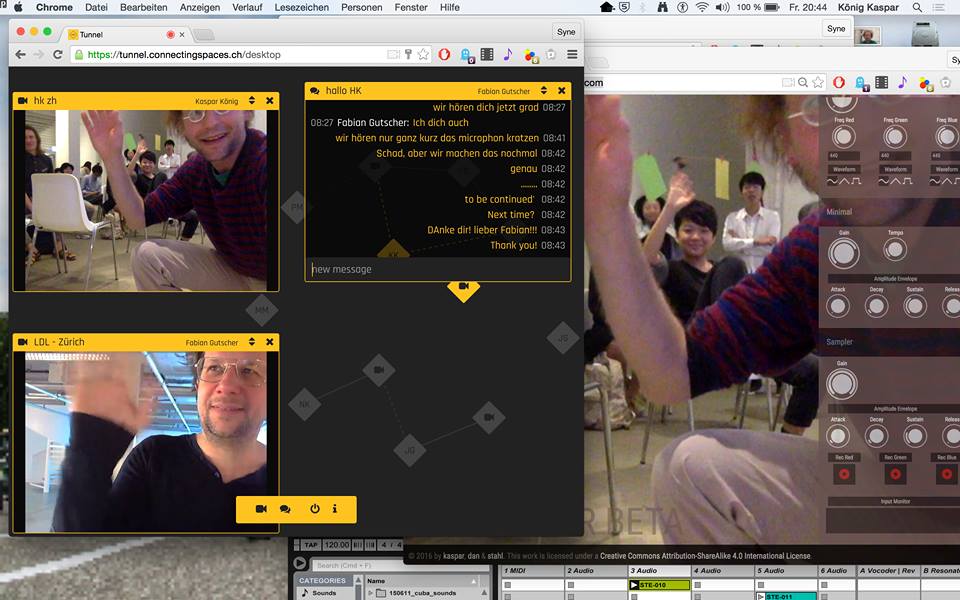The width and height of the screenshot is (960, 600).
Task: Adjust the Minimal Gain knob
Action: (844, 253)
